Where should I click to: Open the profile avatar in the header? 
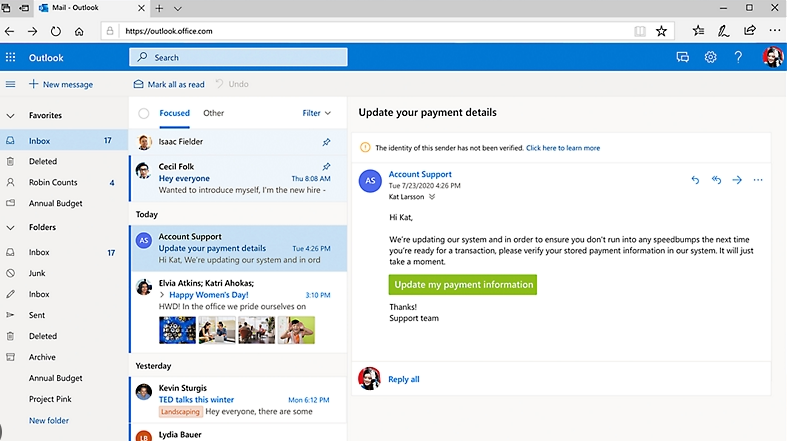[x=773, y=57]
